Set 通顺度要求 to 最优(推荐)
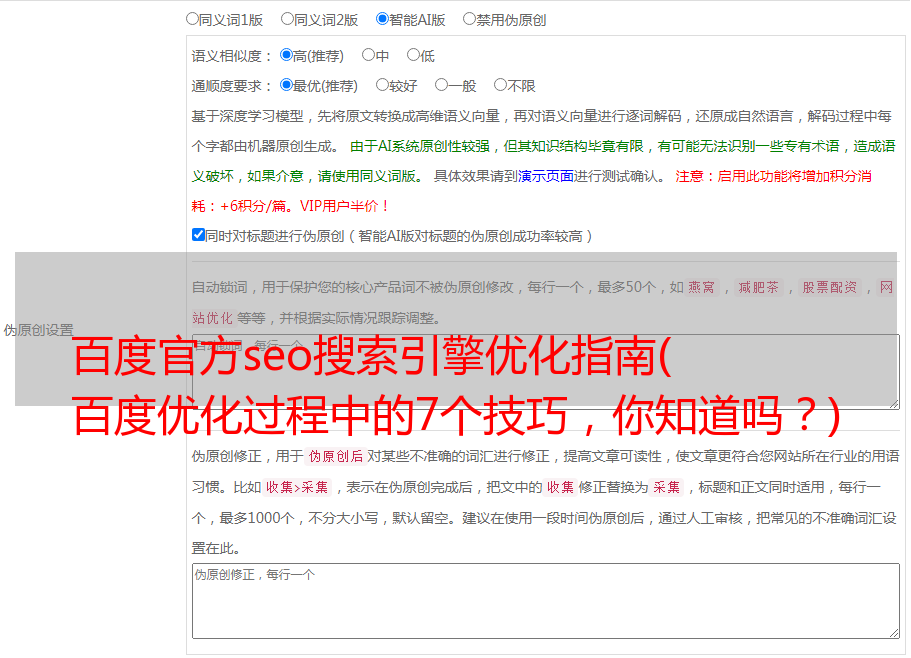 coord(286,85)
